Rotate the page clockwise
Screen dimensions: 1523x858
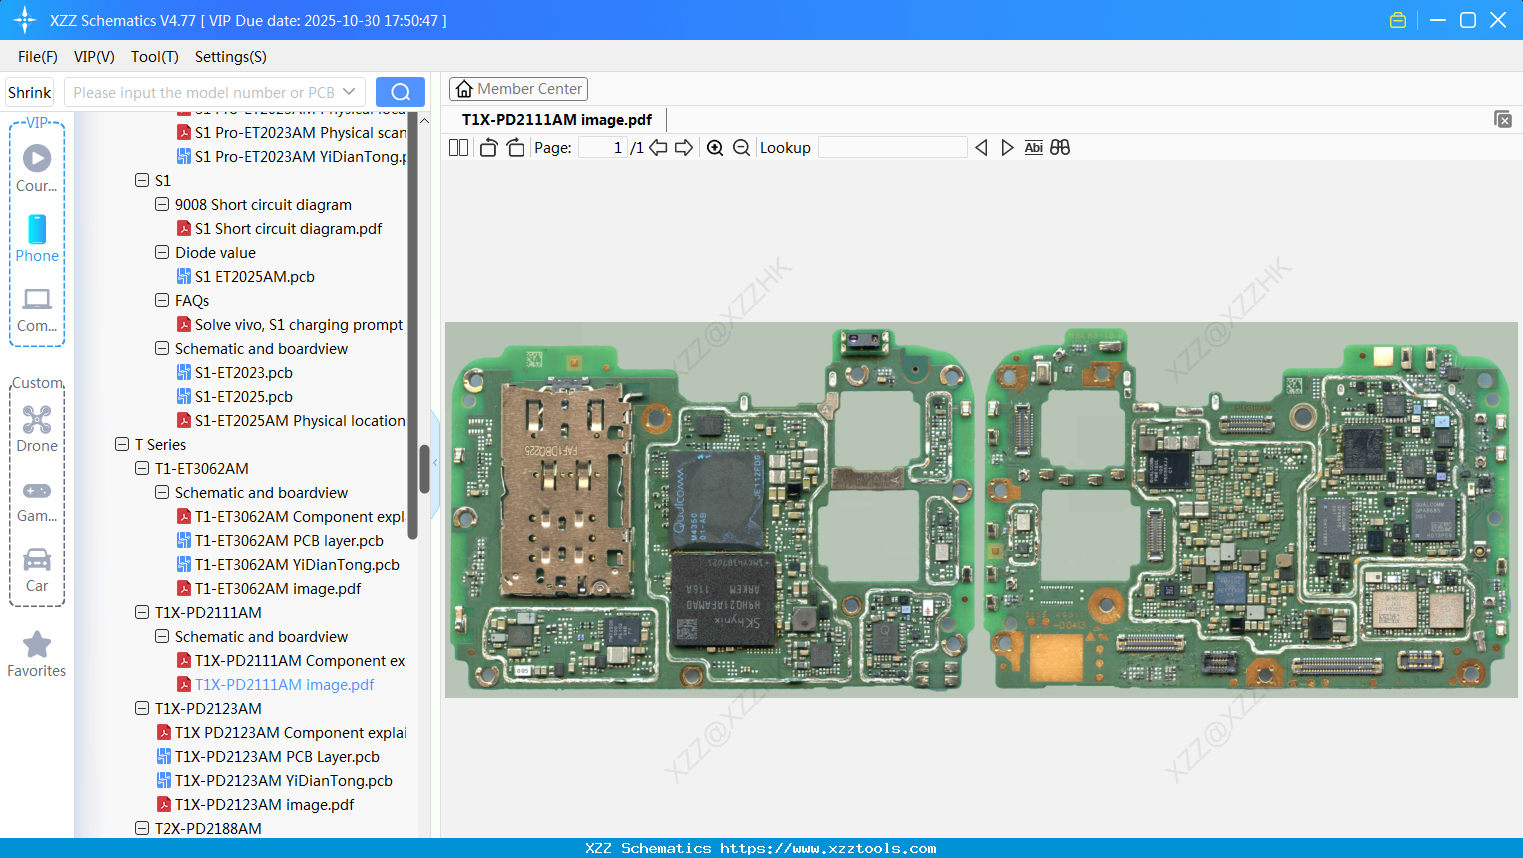click(x=515, y=148)
